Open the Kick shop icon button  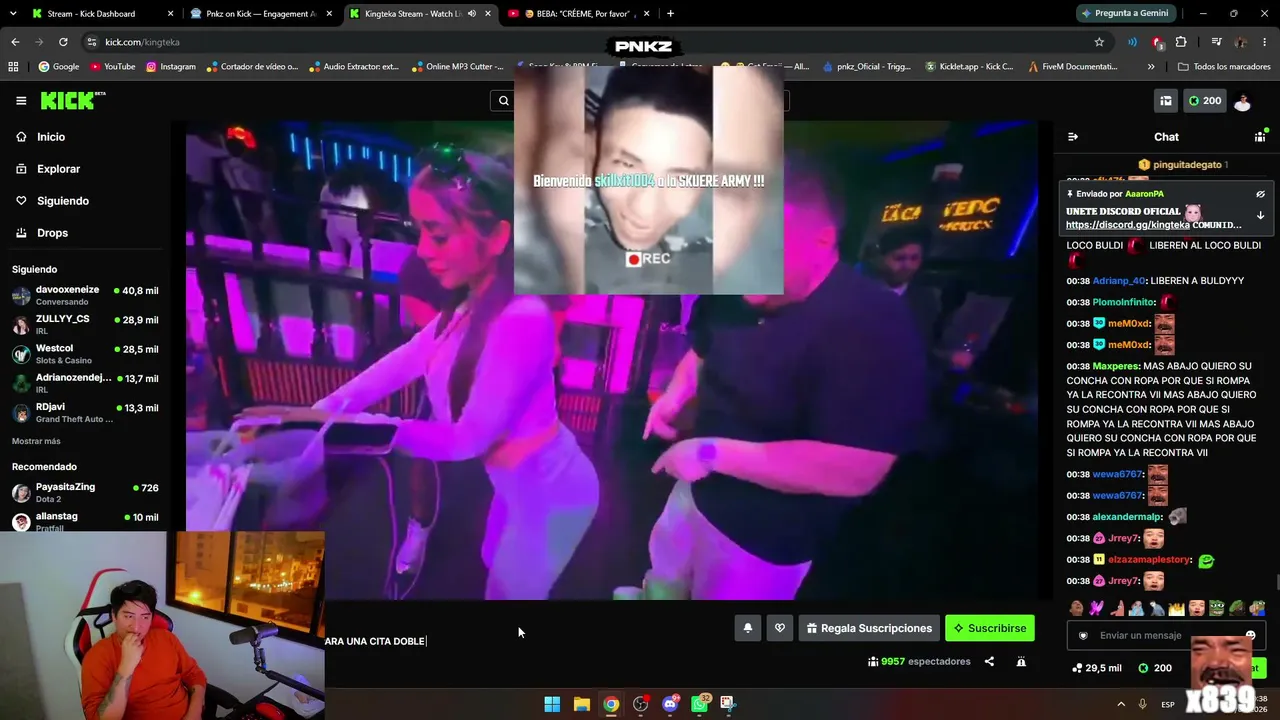(1166, 101)
